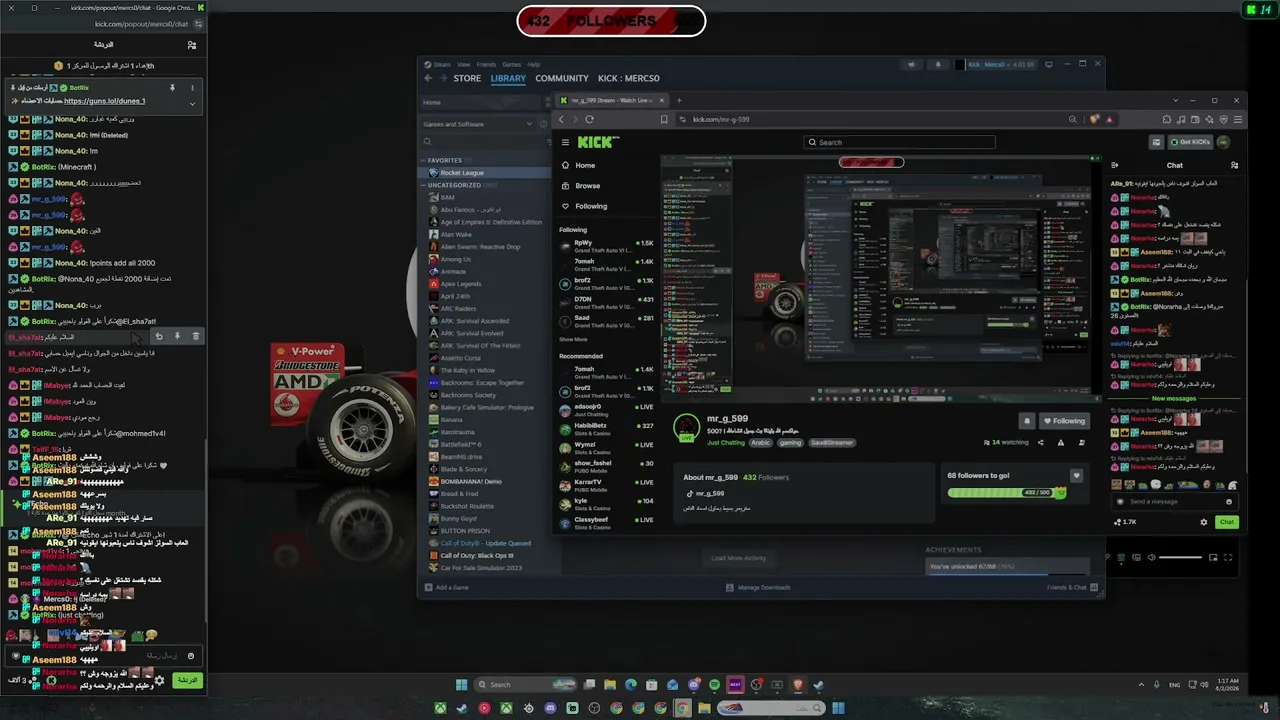
Task: Click the Windows Start button
Action: 462,685
